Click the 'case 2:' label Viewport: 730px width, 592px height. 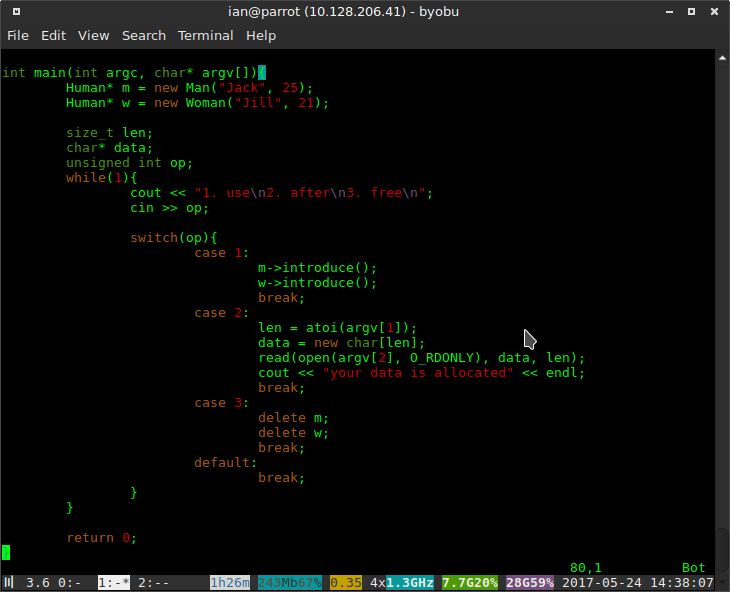click(x=222, y=313)
